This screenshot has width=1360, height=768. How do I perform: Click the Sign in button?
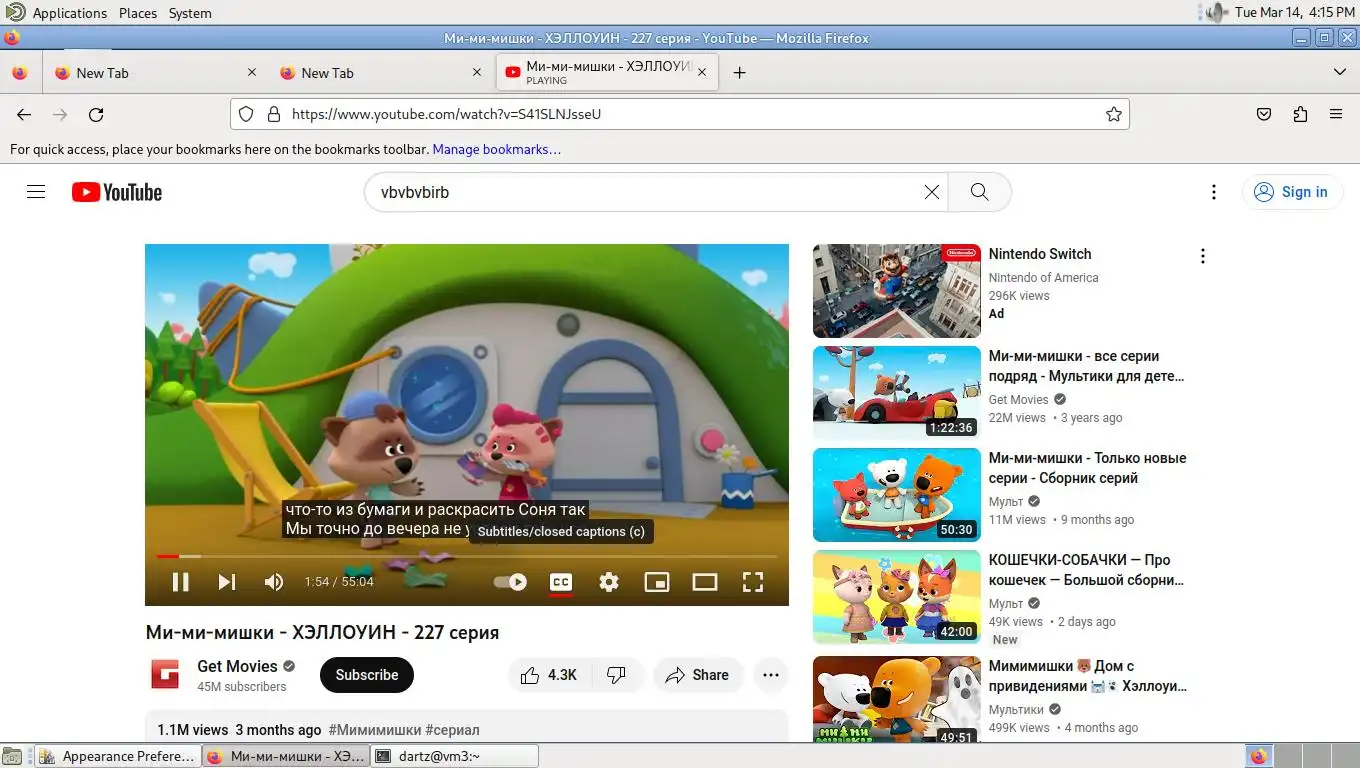[1292, 192]
